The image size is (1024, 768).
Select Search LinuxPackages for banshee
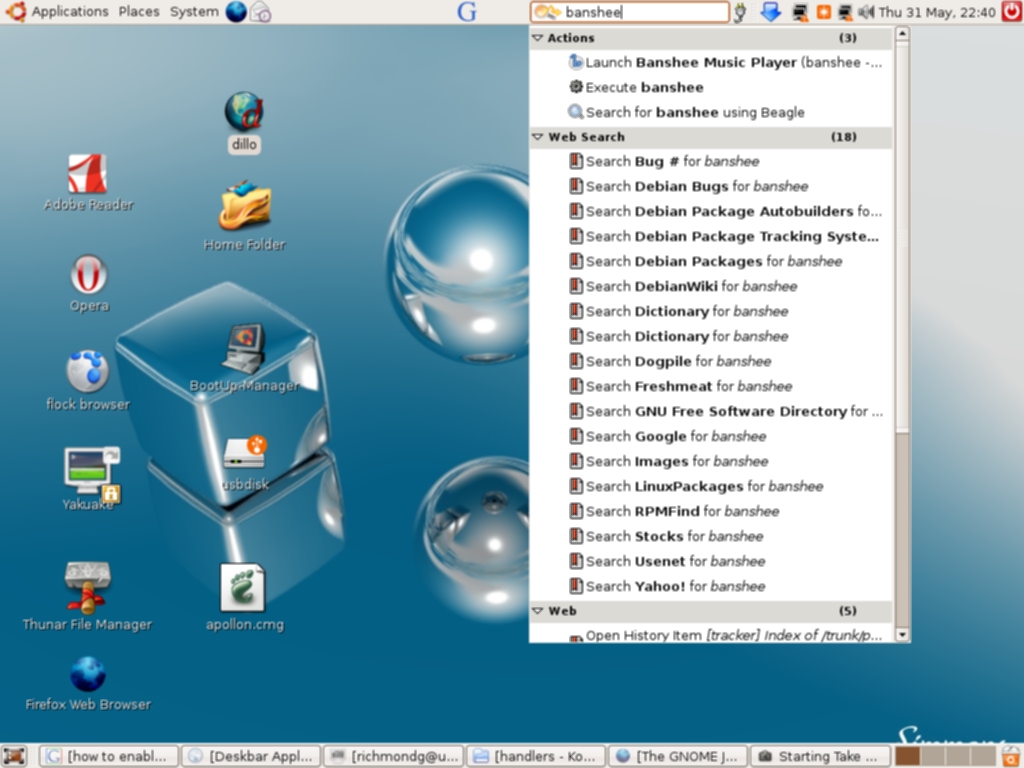pos(711,486)
